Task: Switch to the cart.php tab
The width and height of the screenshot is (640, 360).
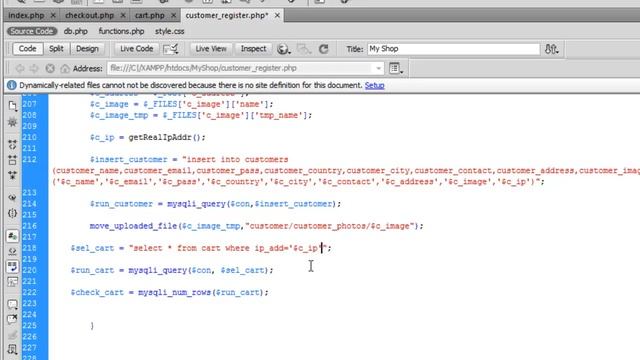Action: 149,16
